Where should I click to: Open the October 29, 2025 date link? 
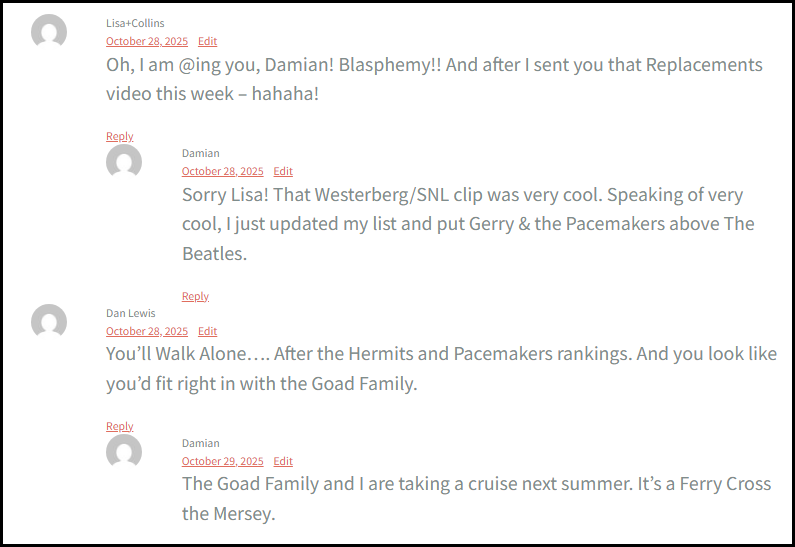pyautogui.click(x=222, y=461)
